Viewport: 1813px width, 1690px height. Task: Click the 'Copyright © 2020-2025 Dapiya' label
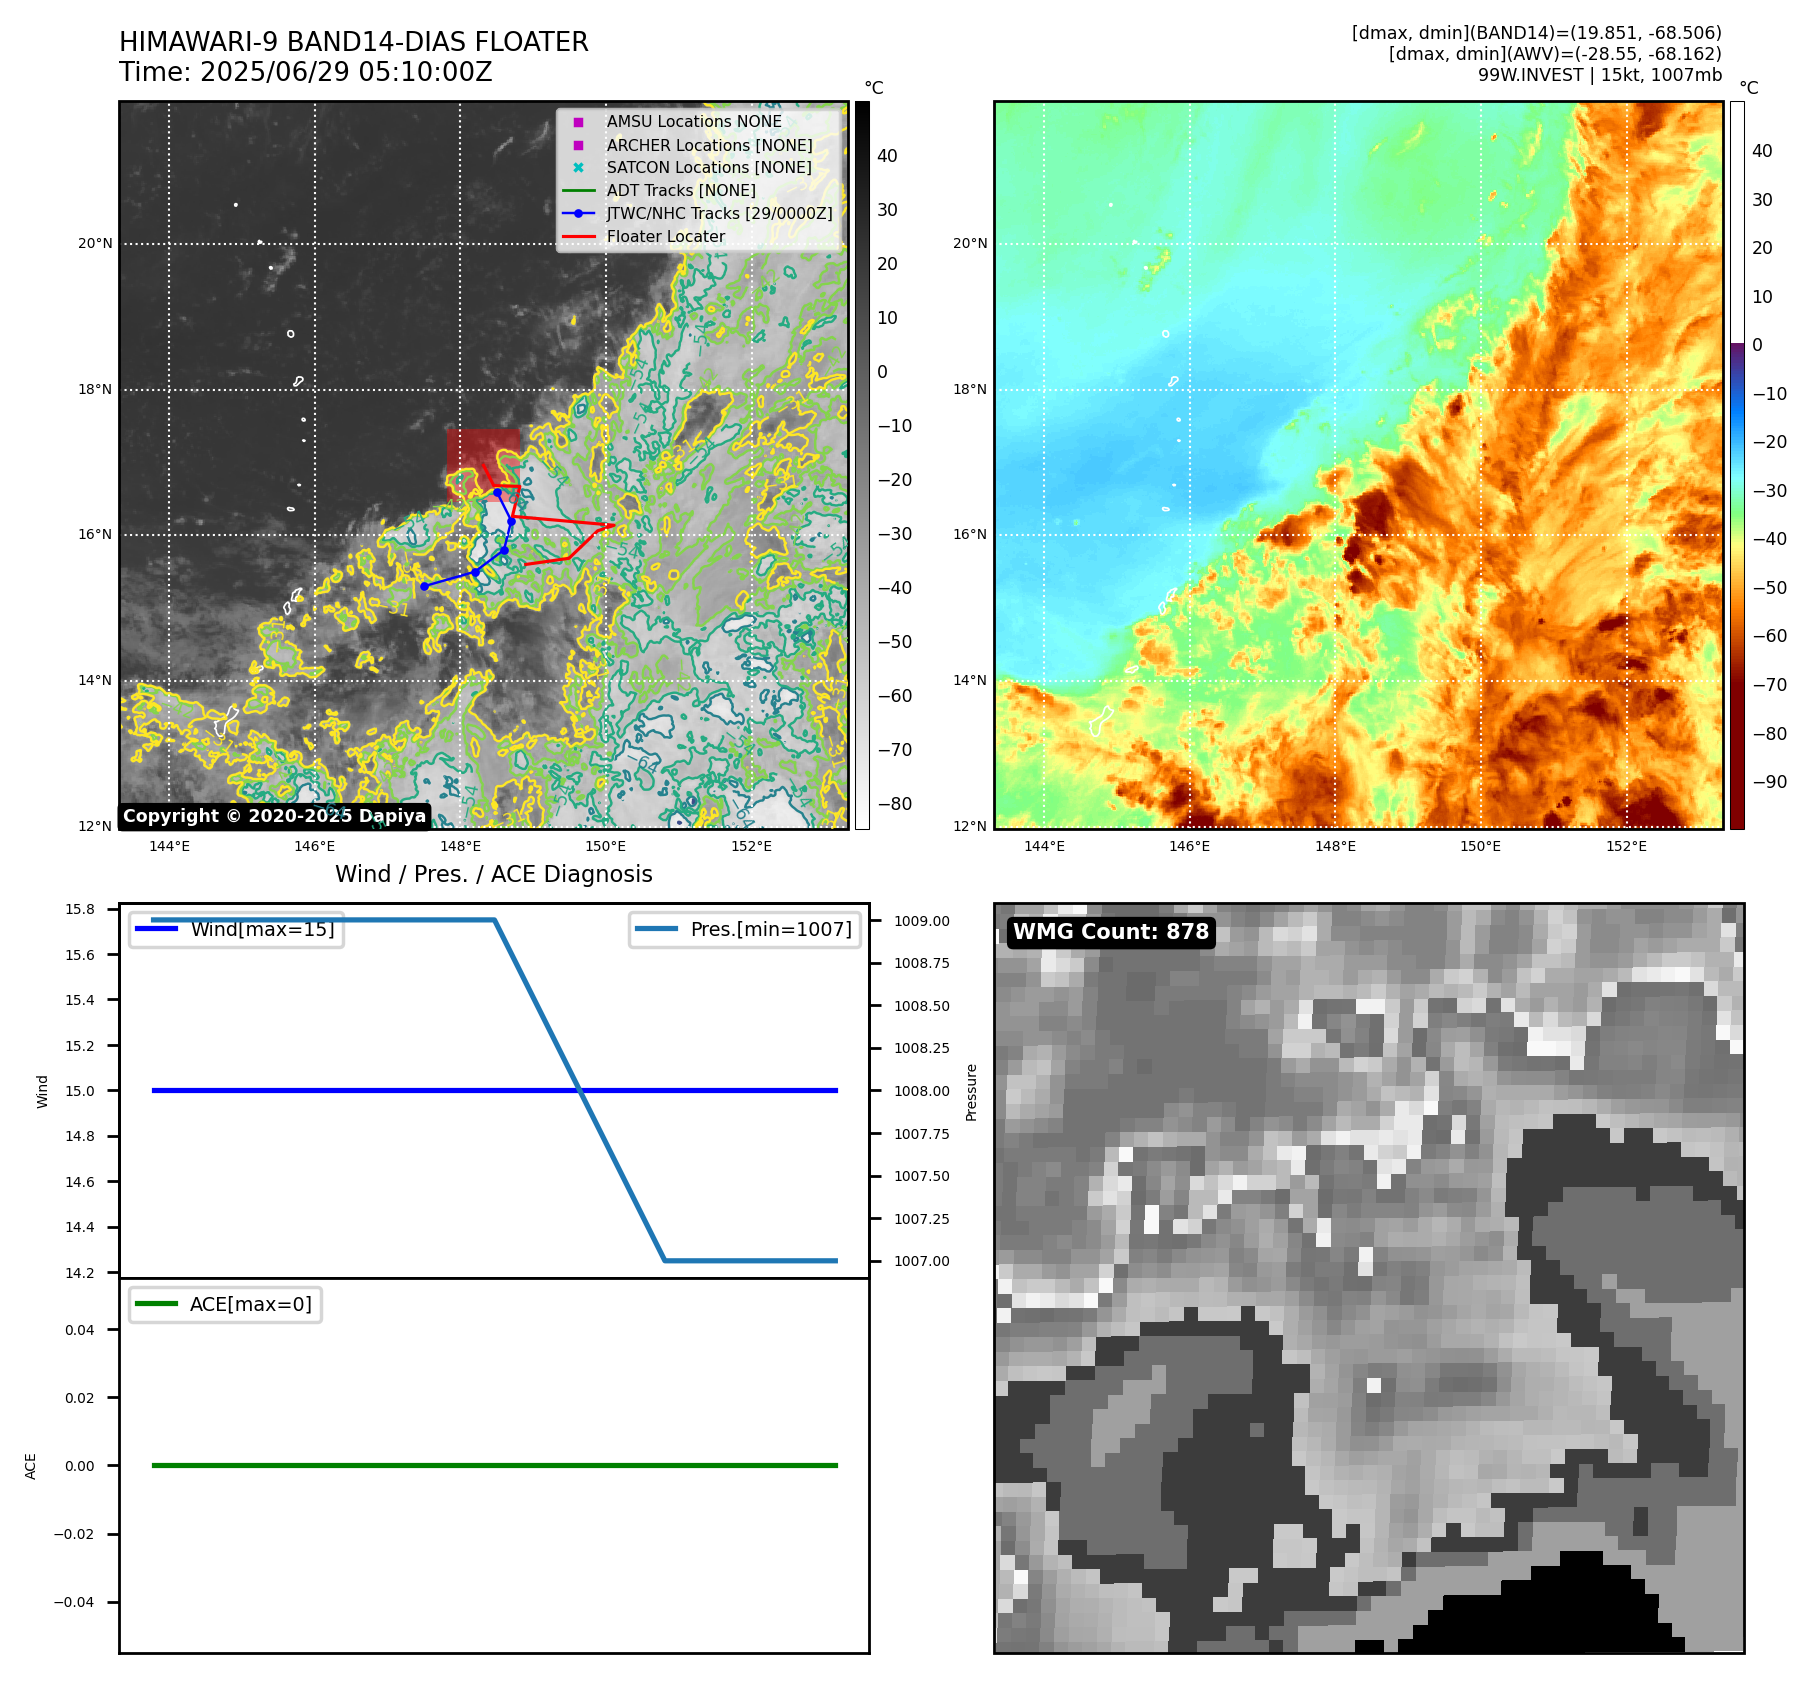(x=274, y=816)
